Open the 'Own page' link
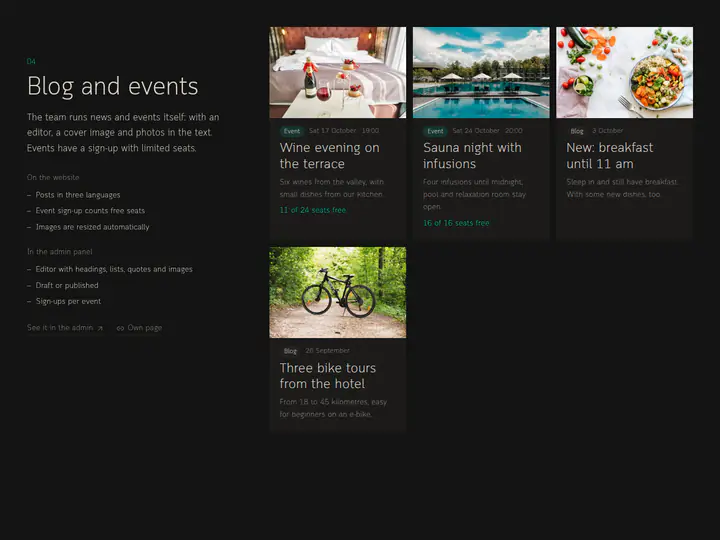Image resolution: width=720 pixels, height=540 pixels. pos(139,327)
